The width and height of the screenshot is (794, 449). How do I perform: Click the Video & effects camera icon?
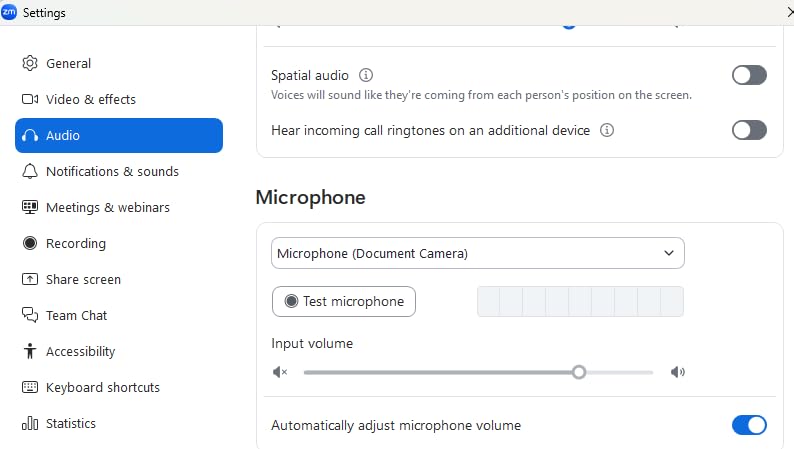click(x=30, y=100)
